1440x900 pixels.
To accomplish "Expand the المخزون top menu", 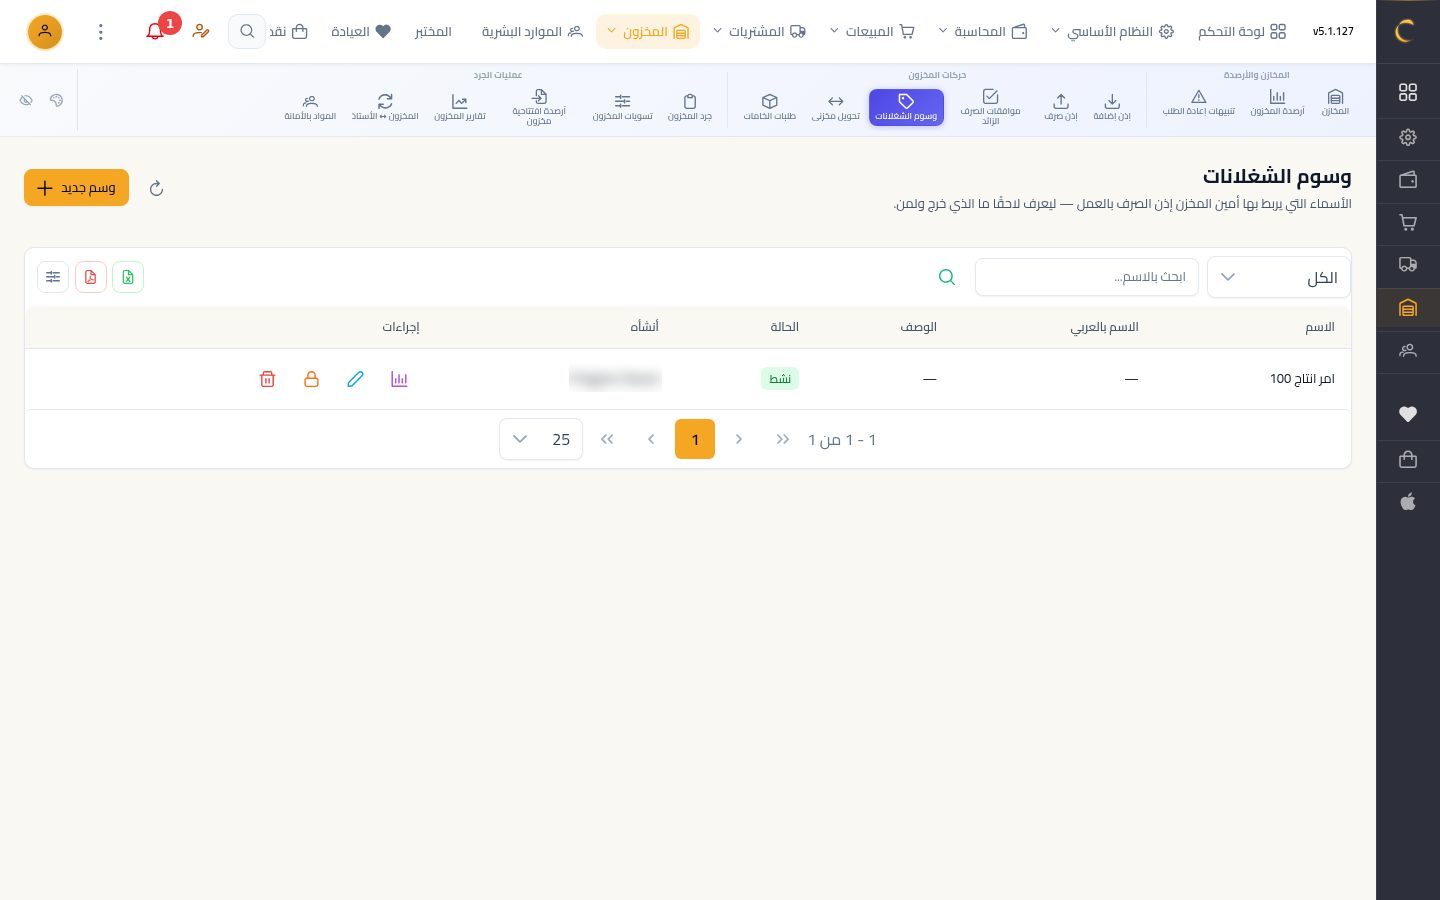I will 648,32.
